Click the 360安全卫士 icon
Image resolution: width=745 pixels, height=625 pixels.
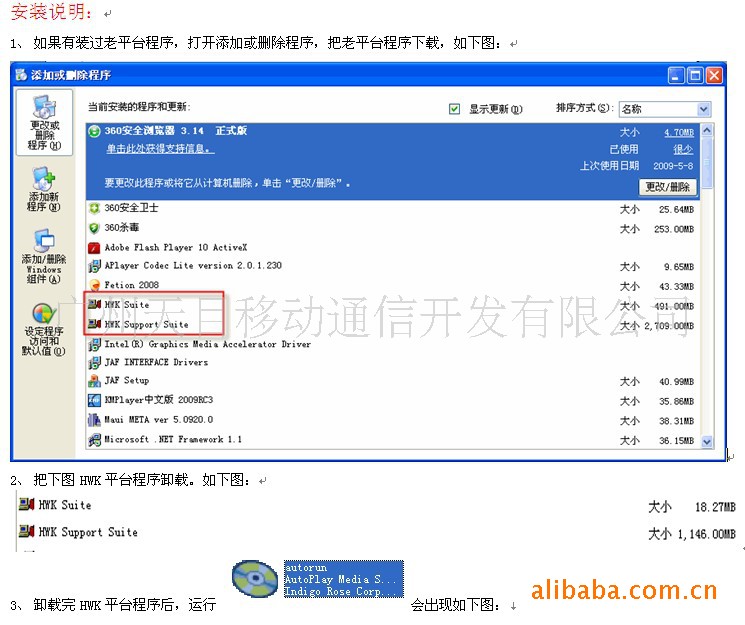click(94, 208)
